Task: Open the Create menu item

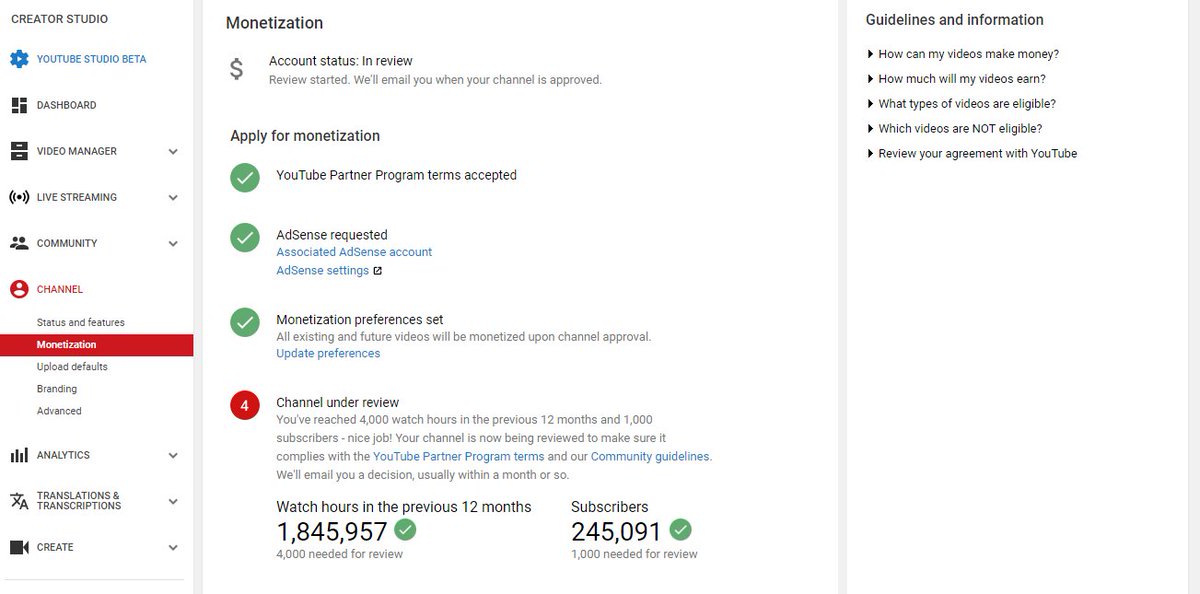Action: tap(55, 547)
